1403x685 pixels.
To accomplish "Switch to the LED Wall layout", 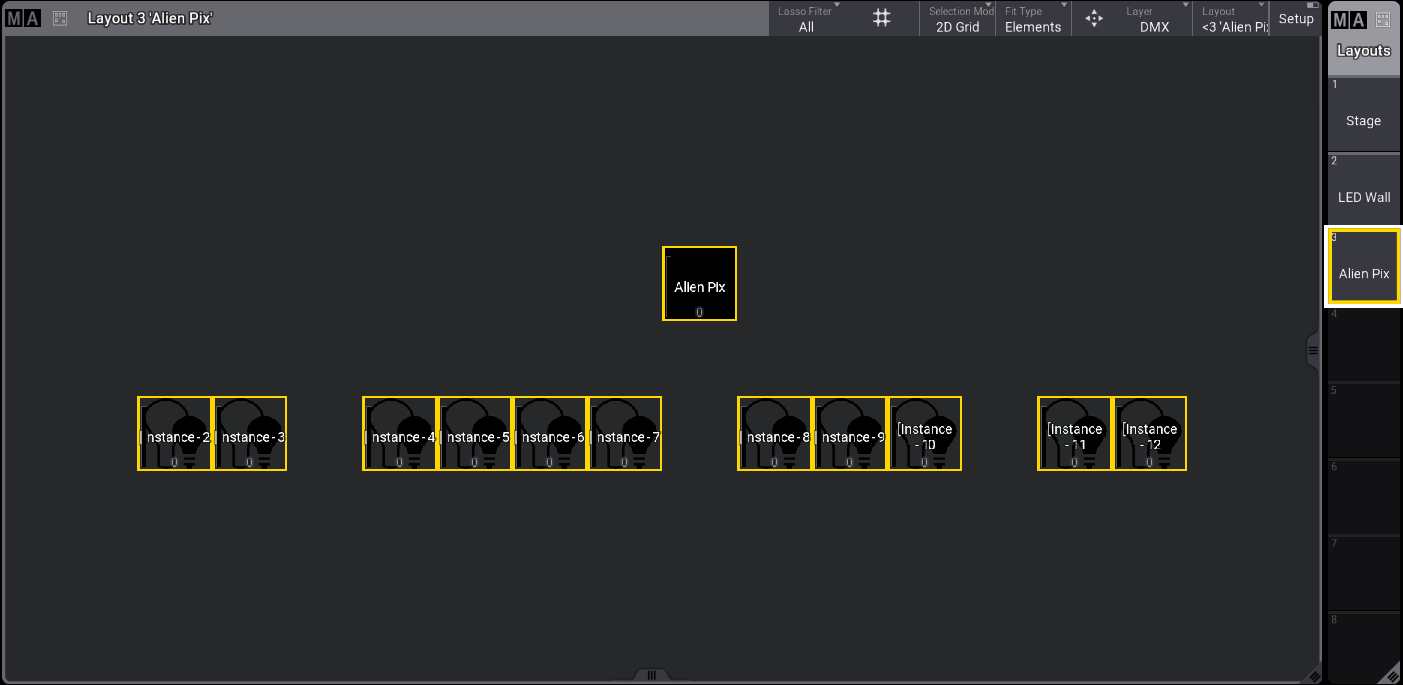I will (1363, 191).
